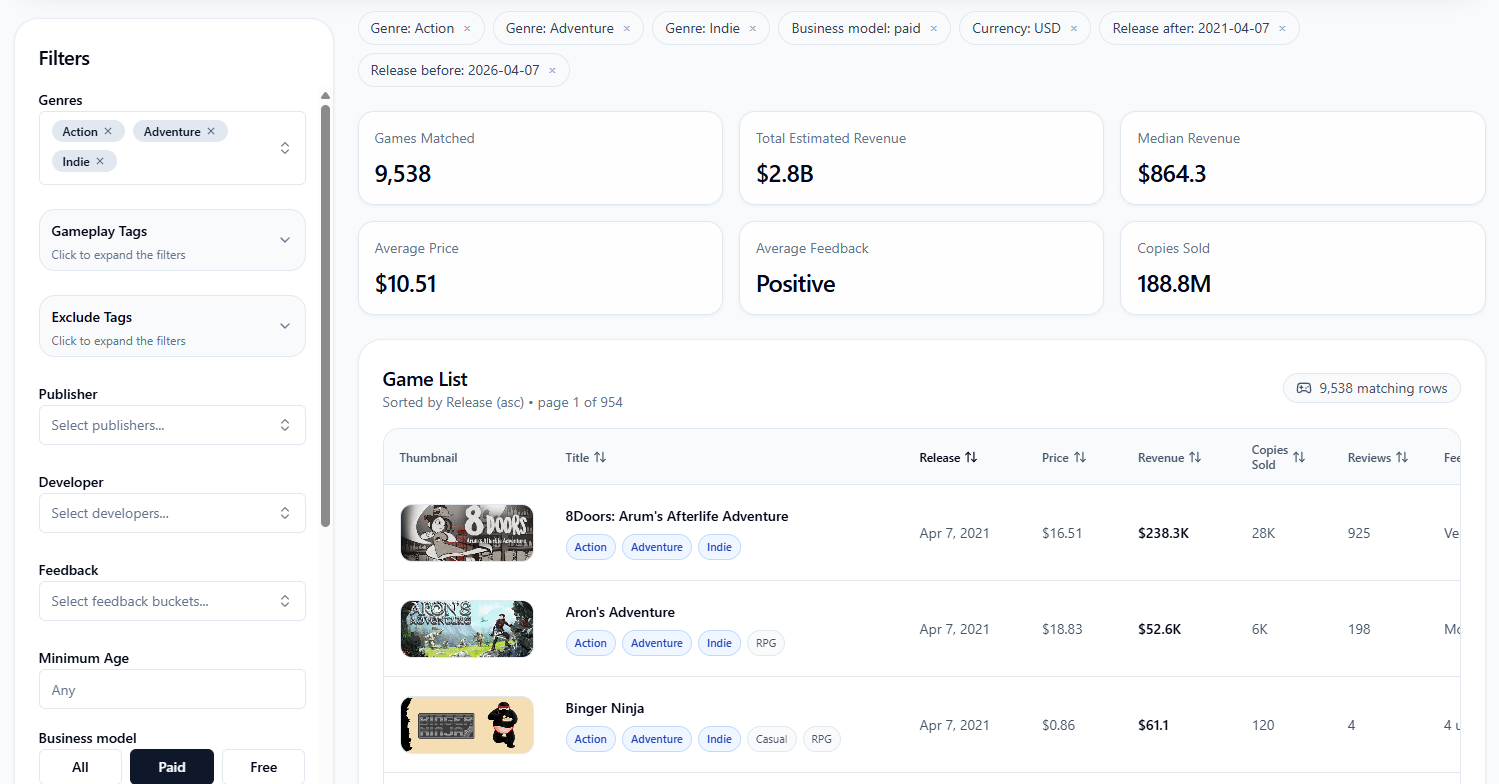Switch business model to Free
The width and height of the screenshot is (1499, 784).
point(262,766)
